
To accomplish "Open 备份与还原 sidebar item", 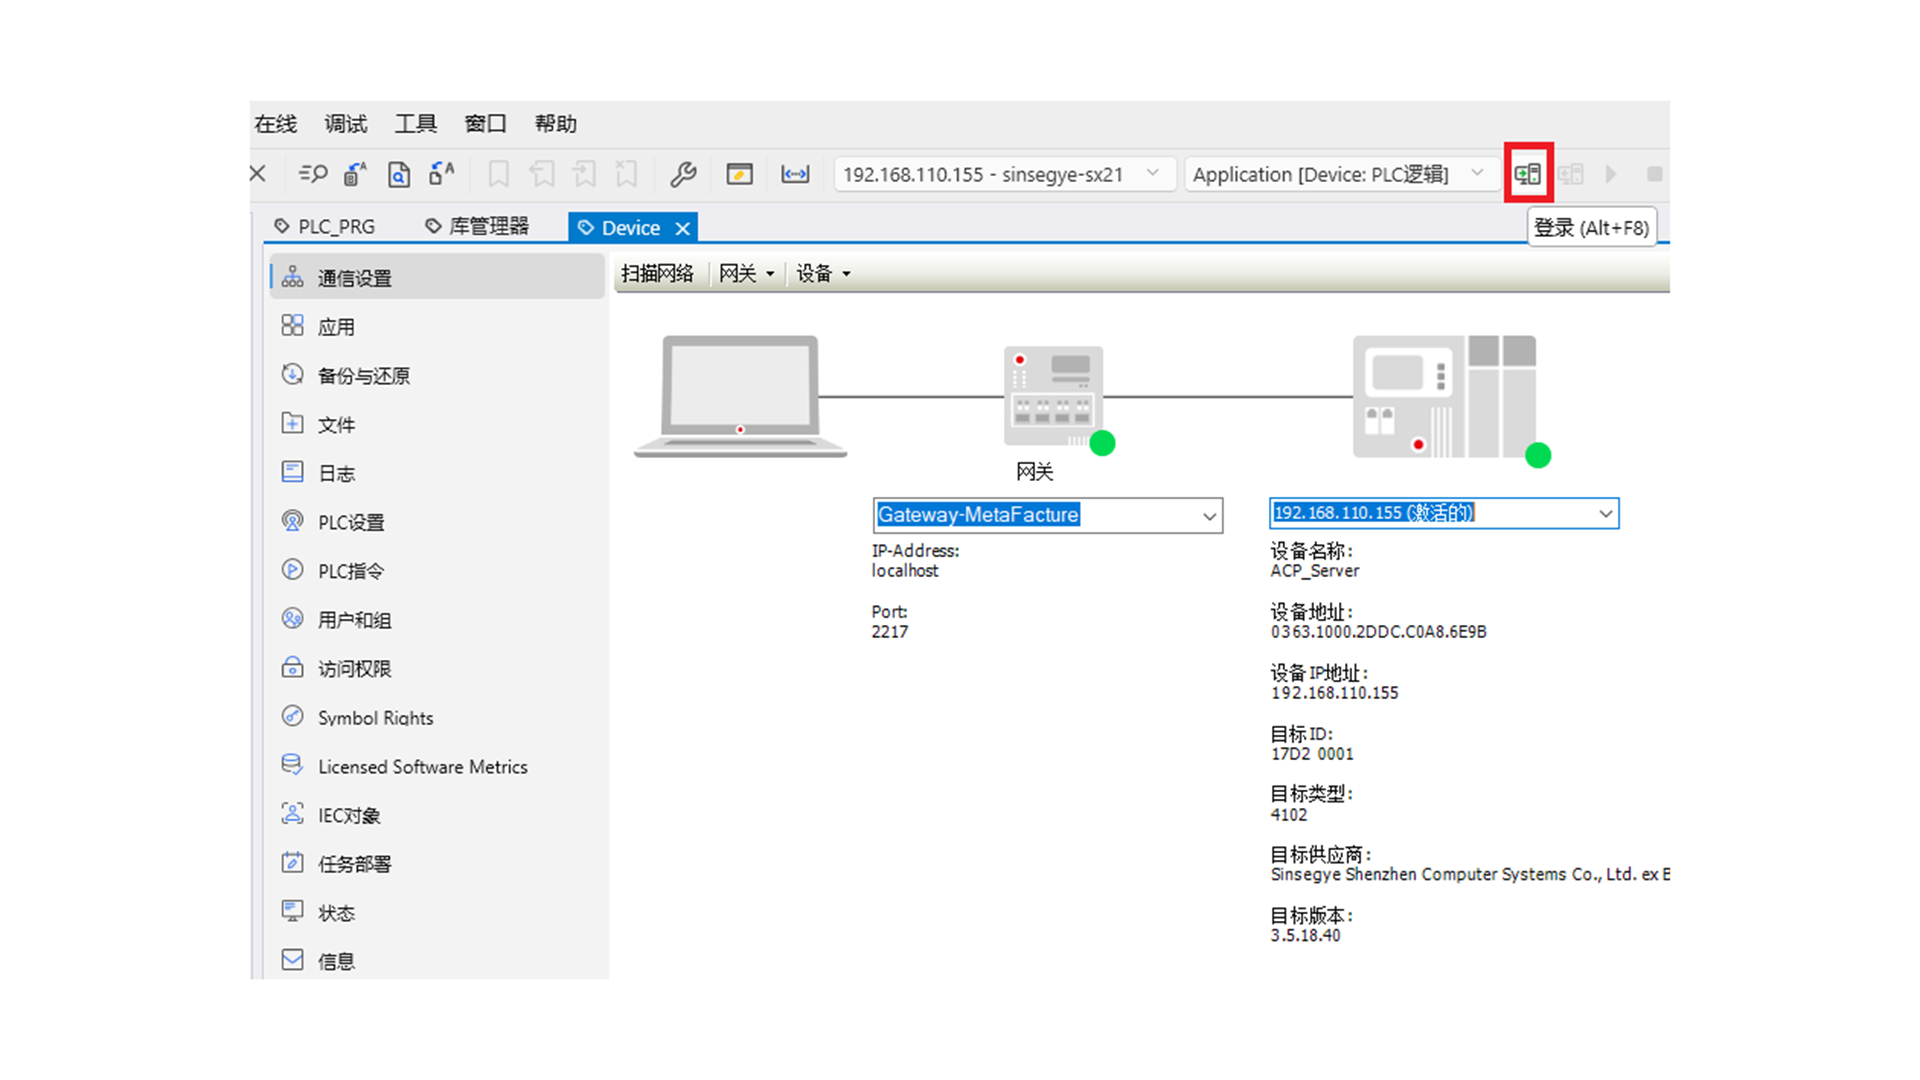I will pyautogui.click(x=363, y=376).
